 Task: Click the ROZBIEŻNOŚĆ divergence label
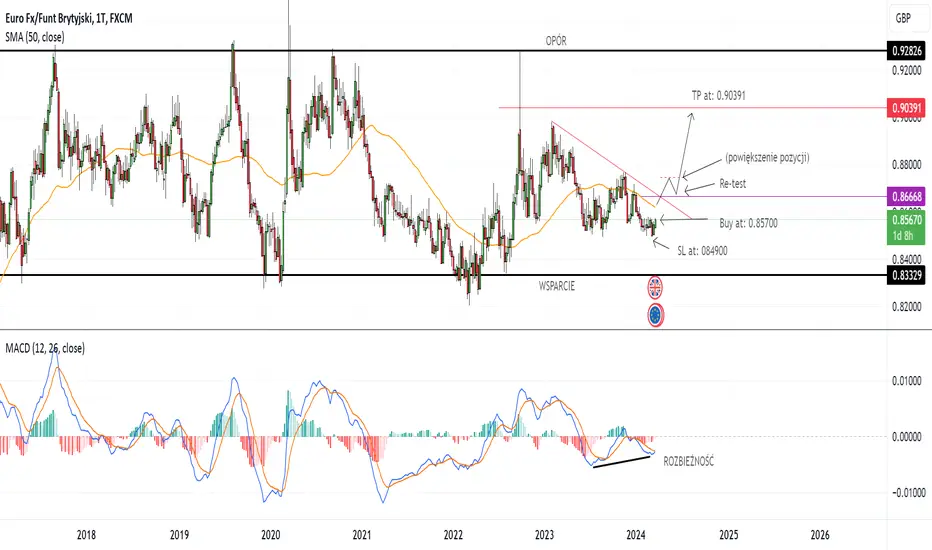point(688,461)
